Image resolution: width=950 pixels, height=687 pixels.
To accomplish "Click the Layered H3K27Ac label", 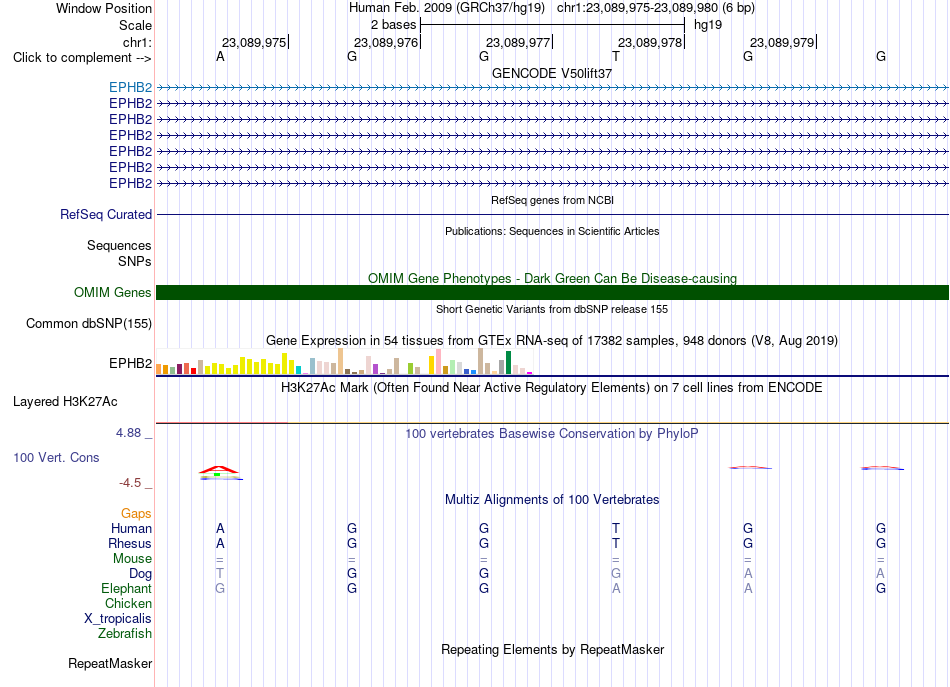I will click(65, 402).
